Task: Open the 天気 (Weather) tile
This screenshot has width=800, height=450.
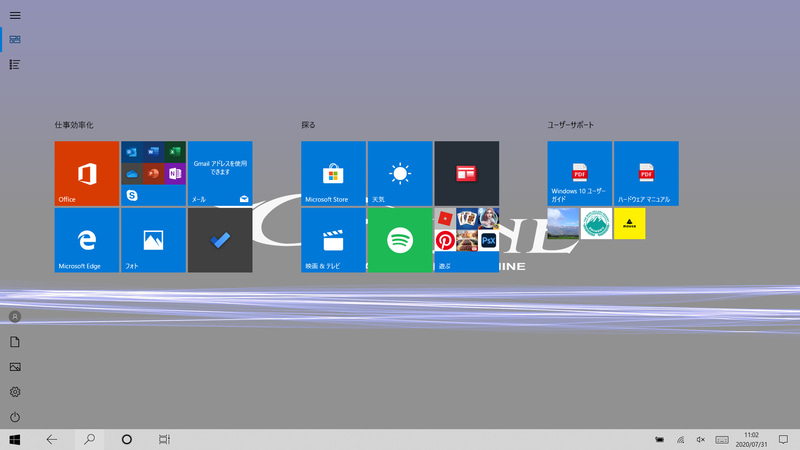Action: click(x=400, y=173)
